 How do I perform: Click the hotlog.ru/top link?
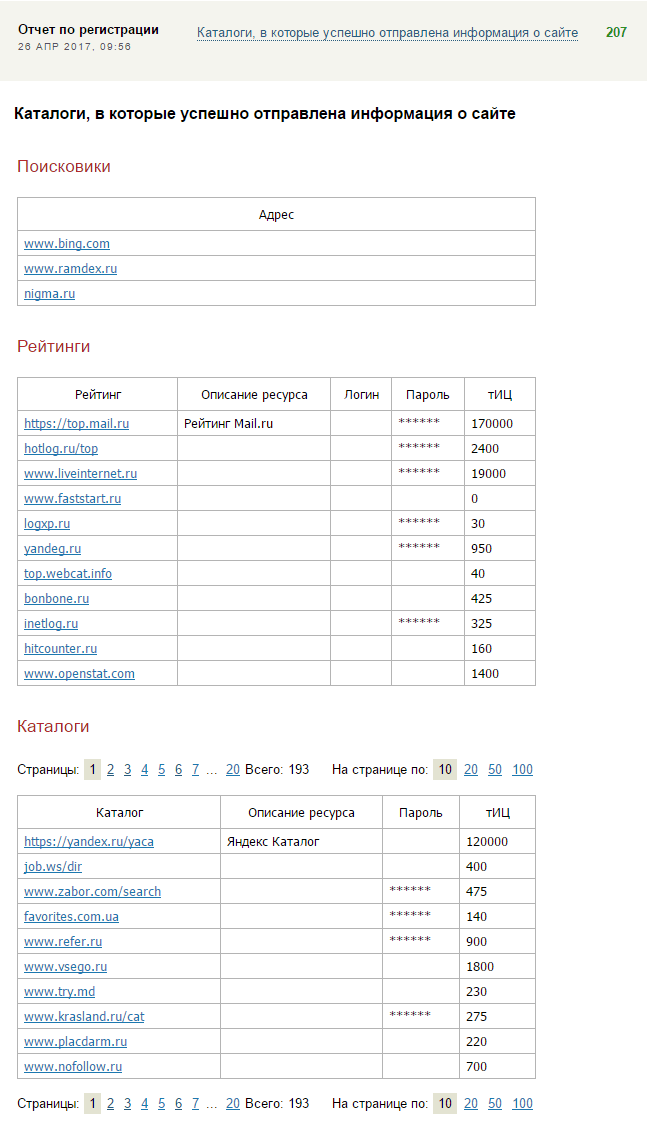(61, 449)
